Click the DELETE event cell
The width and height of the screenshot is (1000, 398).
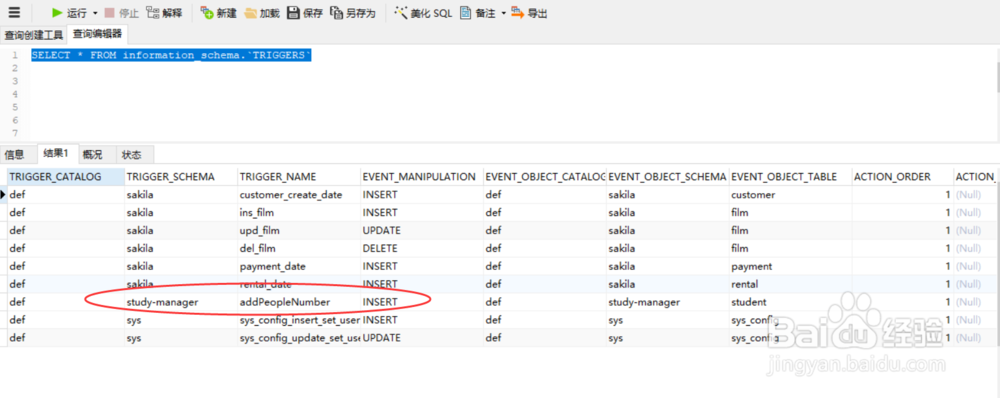(x=422, y=248)
